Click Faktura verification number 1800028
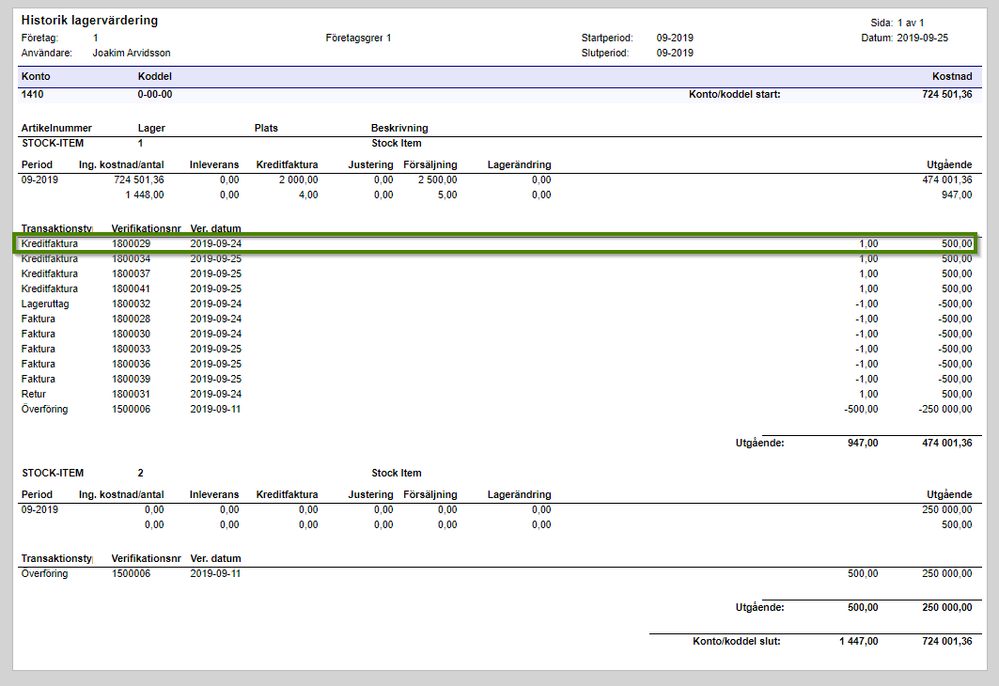Screen dimensions: 999x686 click(131, 319)
